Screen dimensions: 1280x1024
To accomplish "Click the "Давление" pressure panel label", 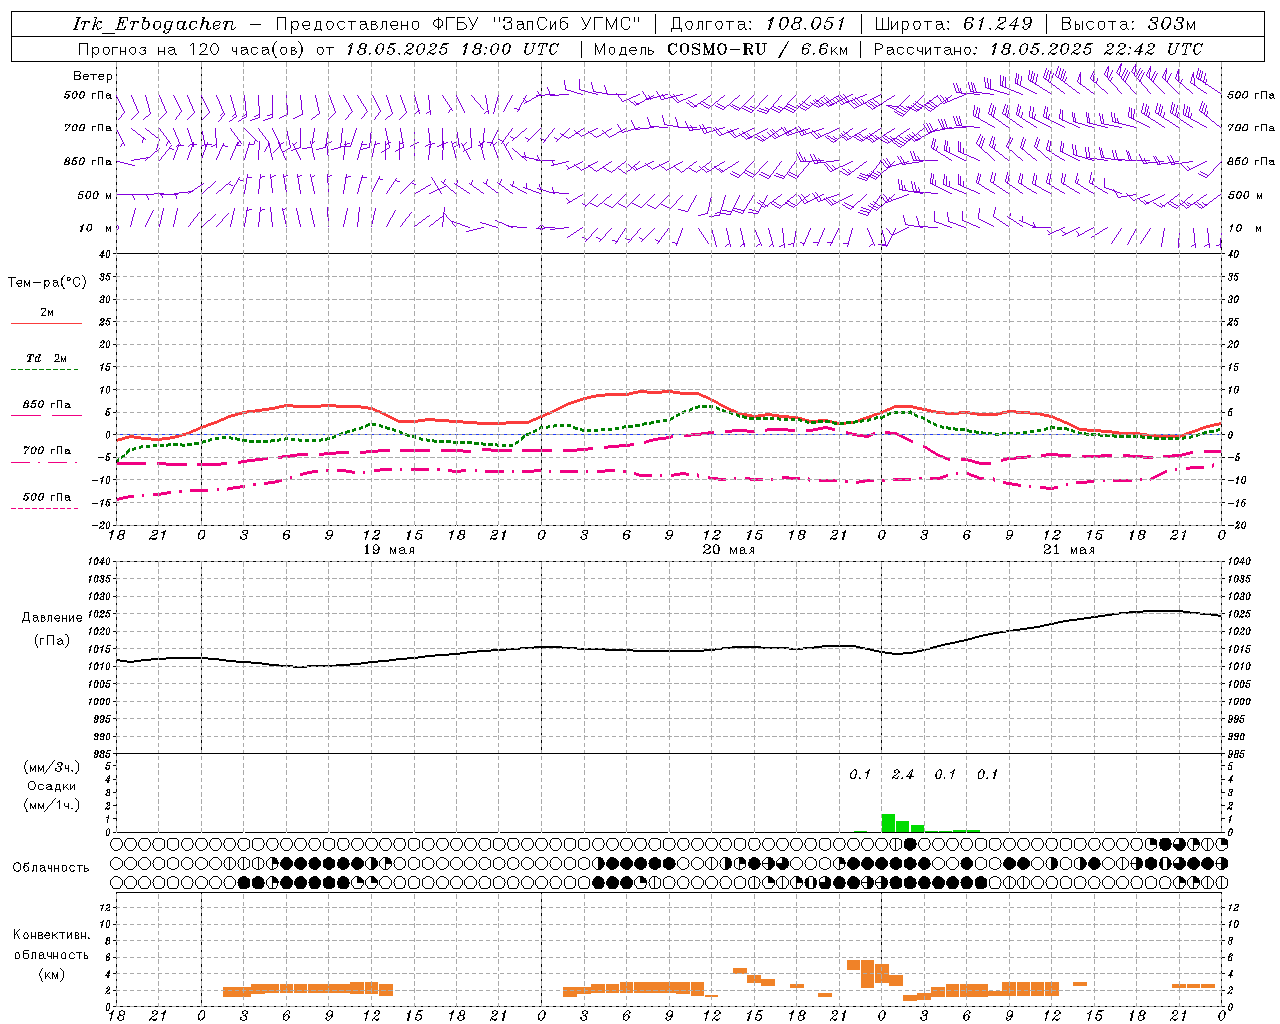I will [52, 618].
